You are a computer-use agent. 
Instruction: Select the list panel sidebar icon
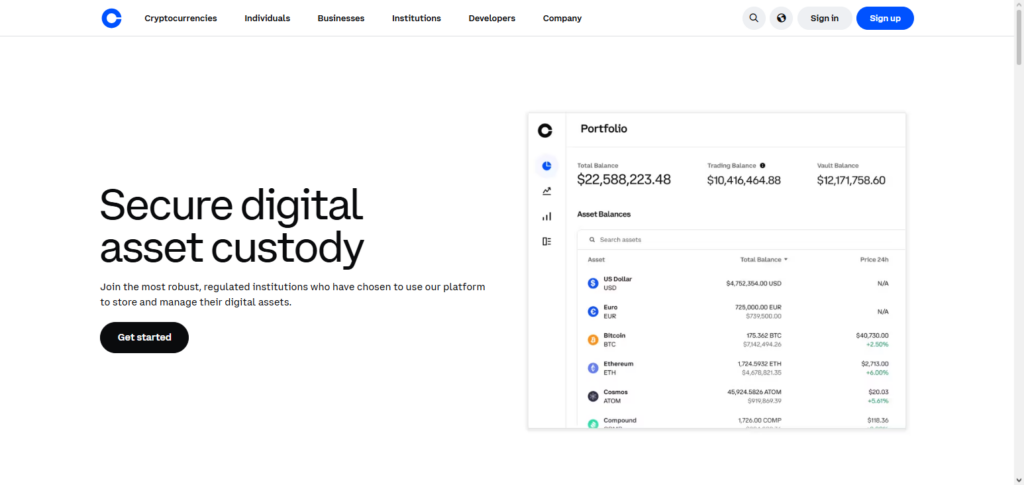pyautogui.click(x=547, y=242)
